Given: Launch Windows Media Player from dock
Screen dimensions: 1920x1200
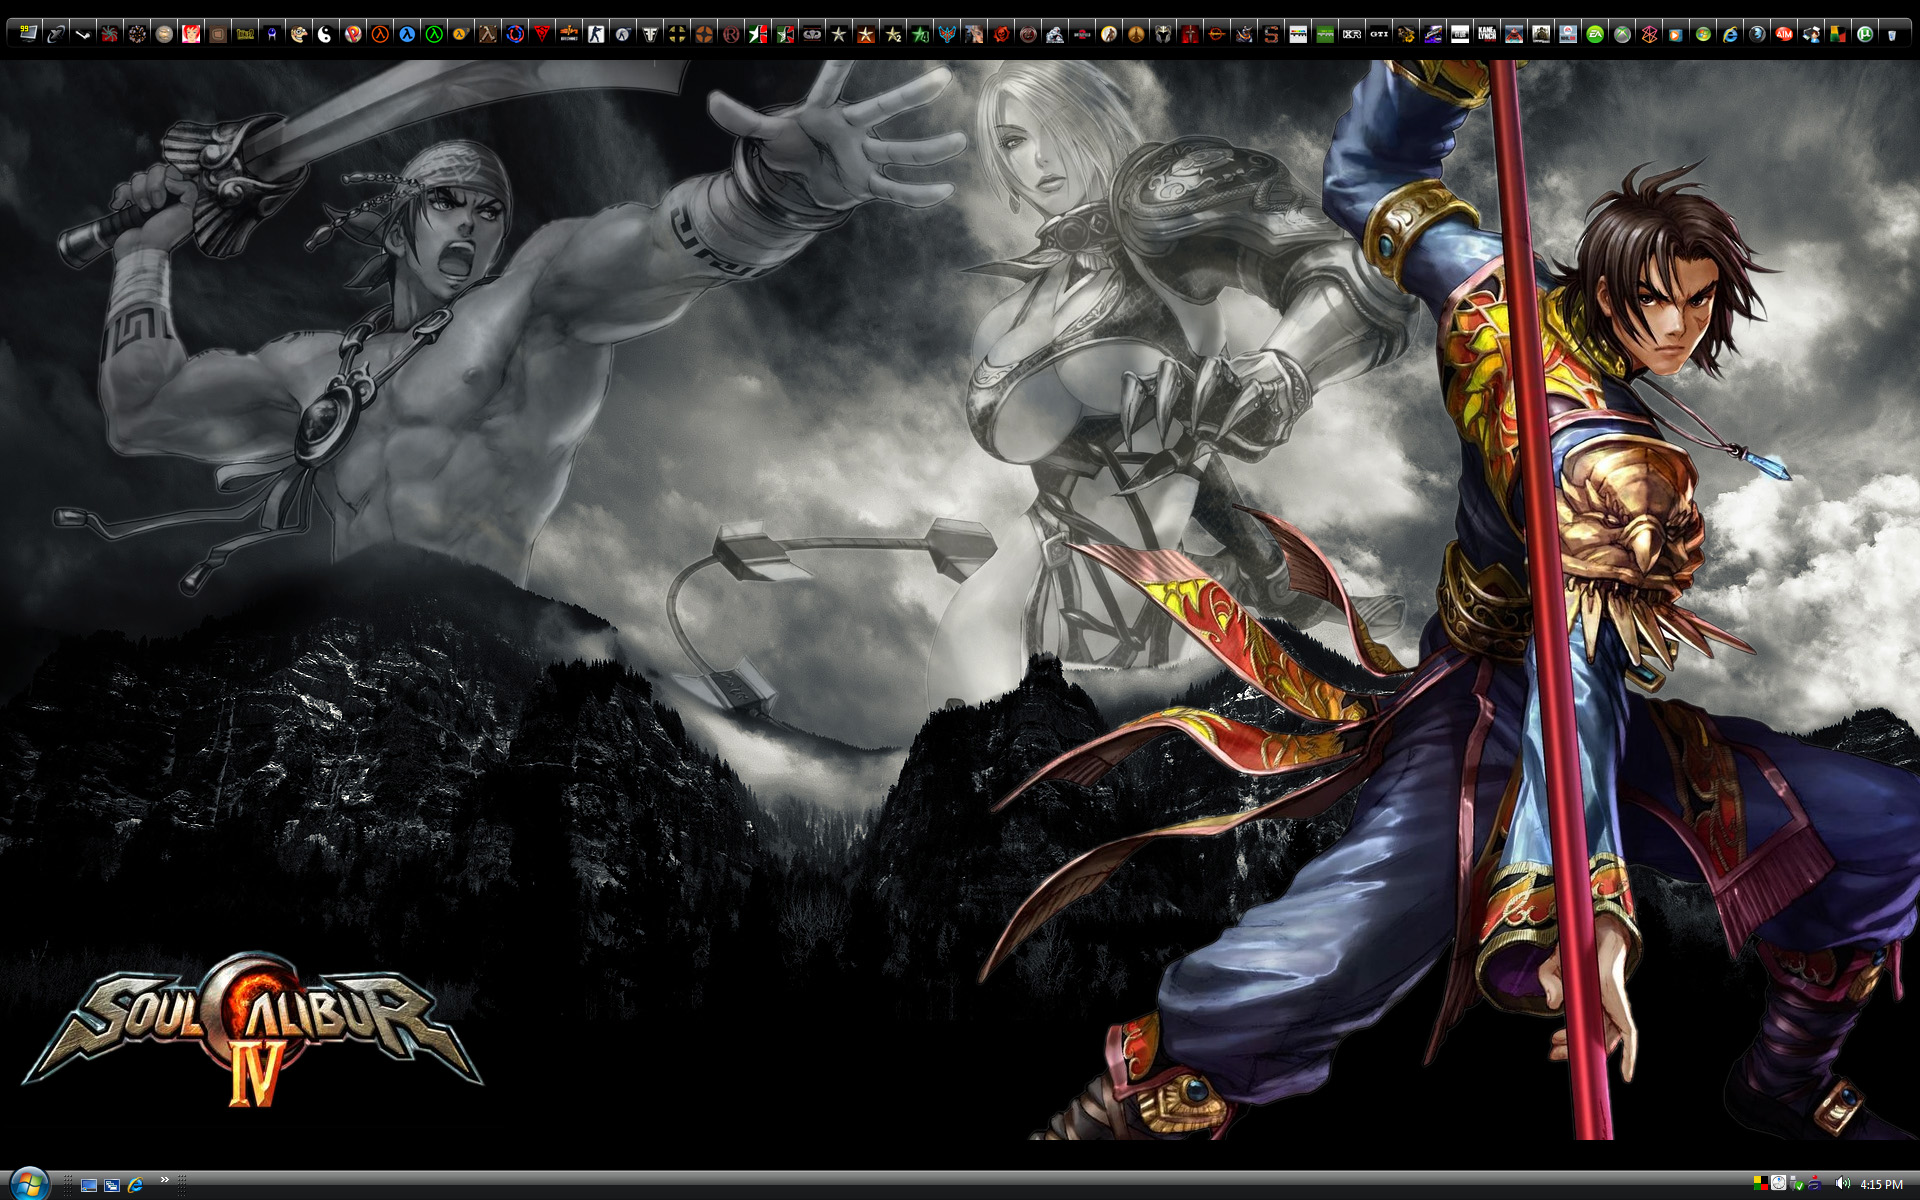Looking at the screenshot, I should tap(1675, 34).
